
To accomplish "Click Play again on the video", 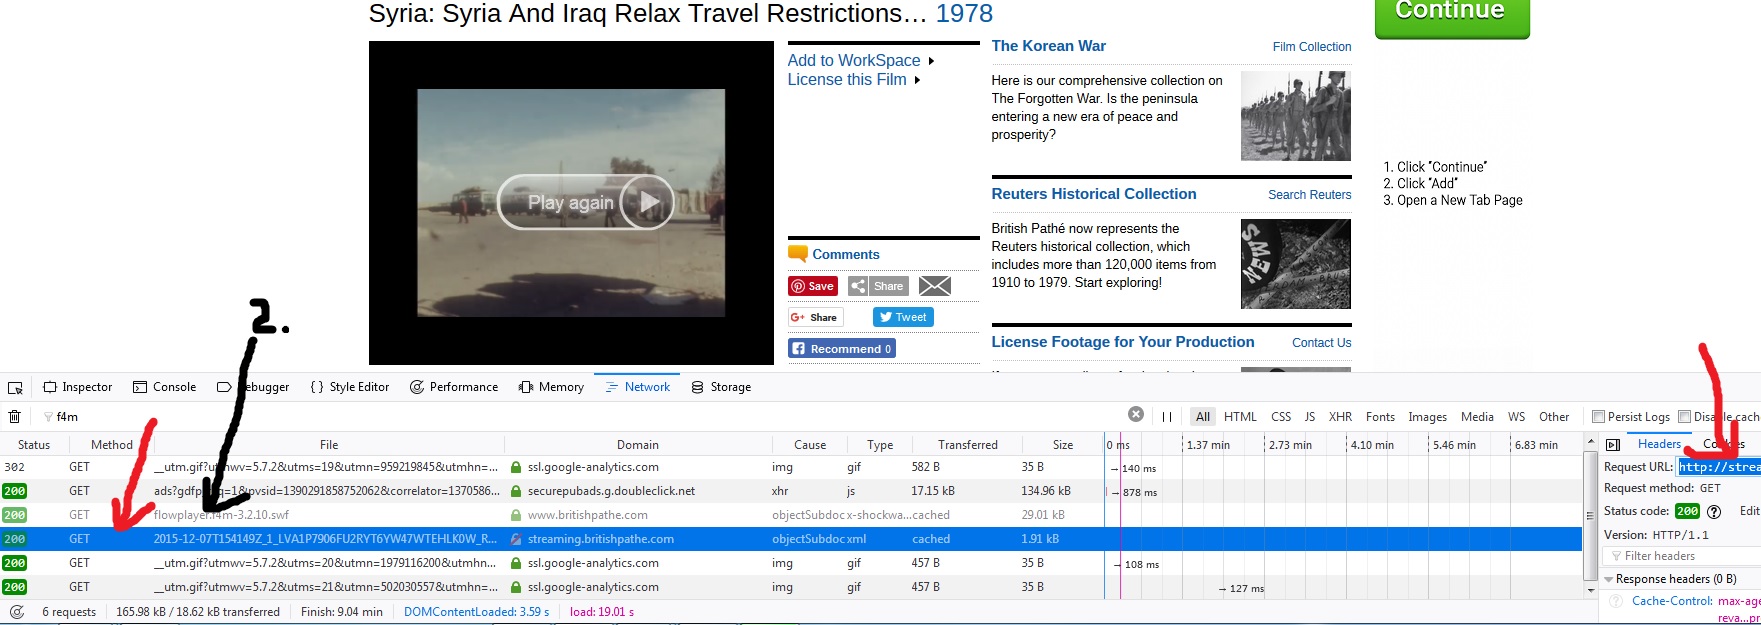I will 585,202.
